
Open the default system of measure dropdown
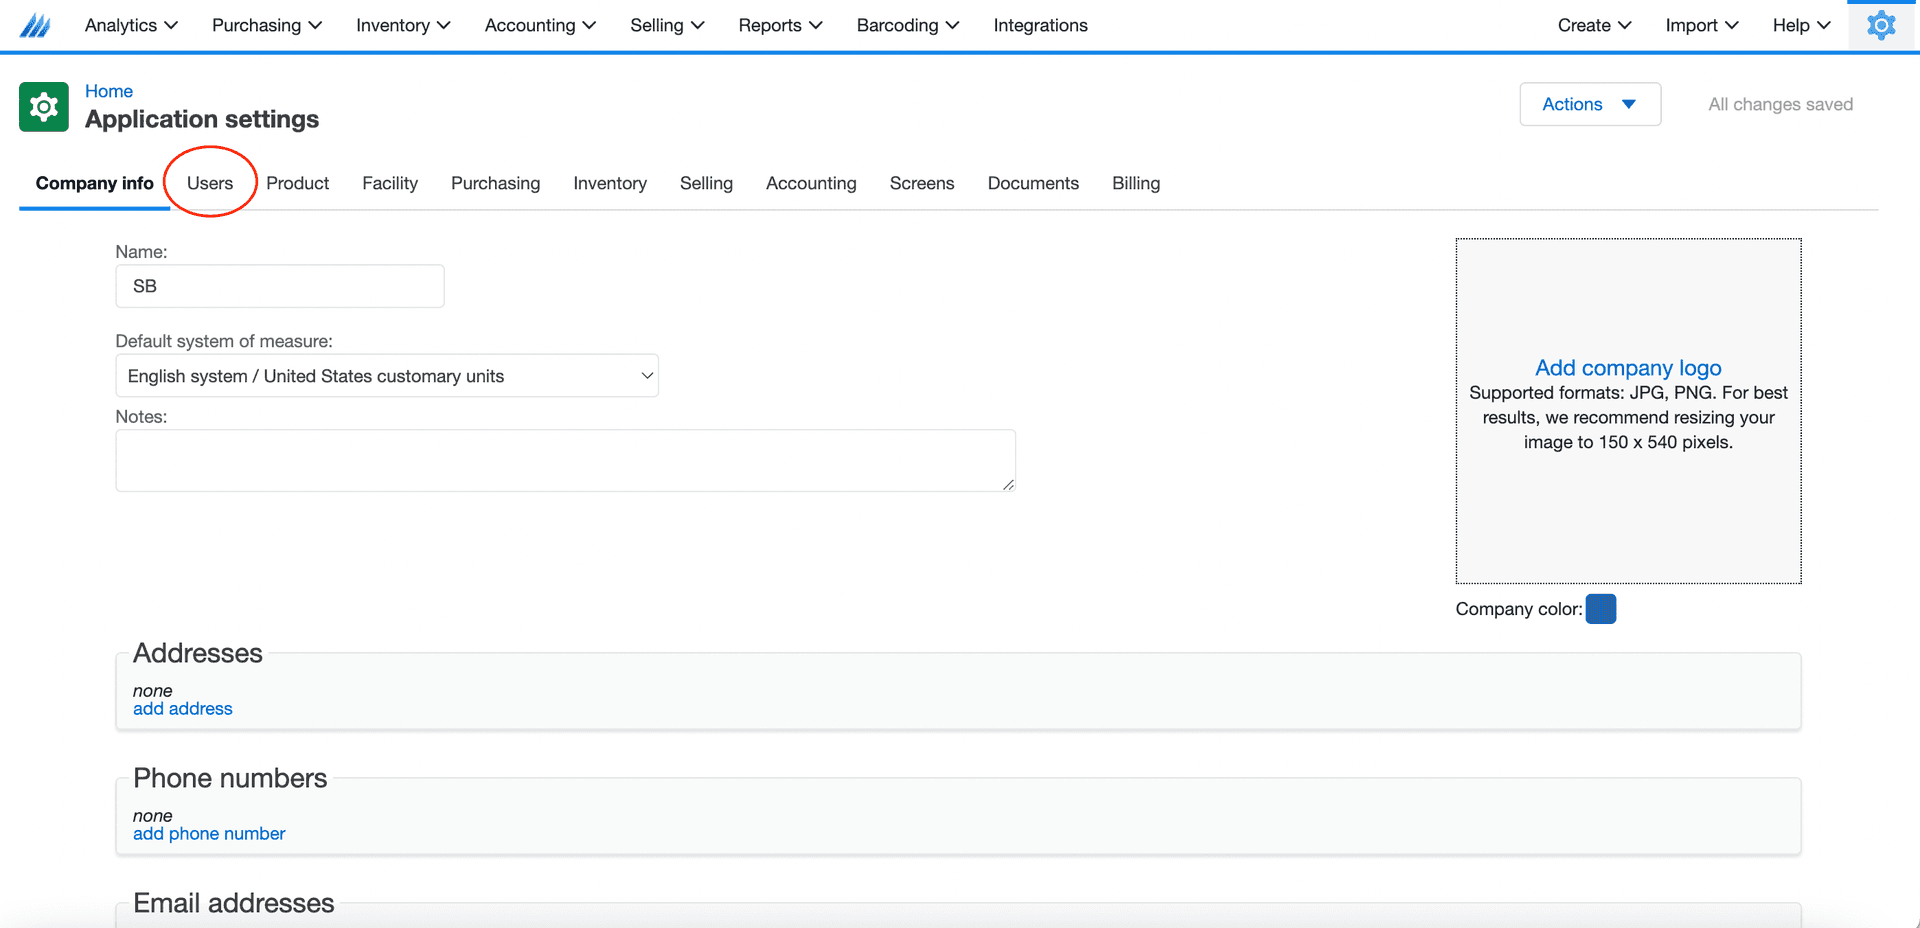(387, 376)
